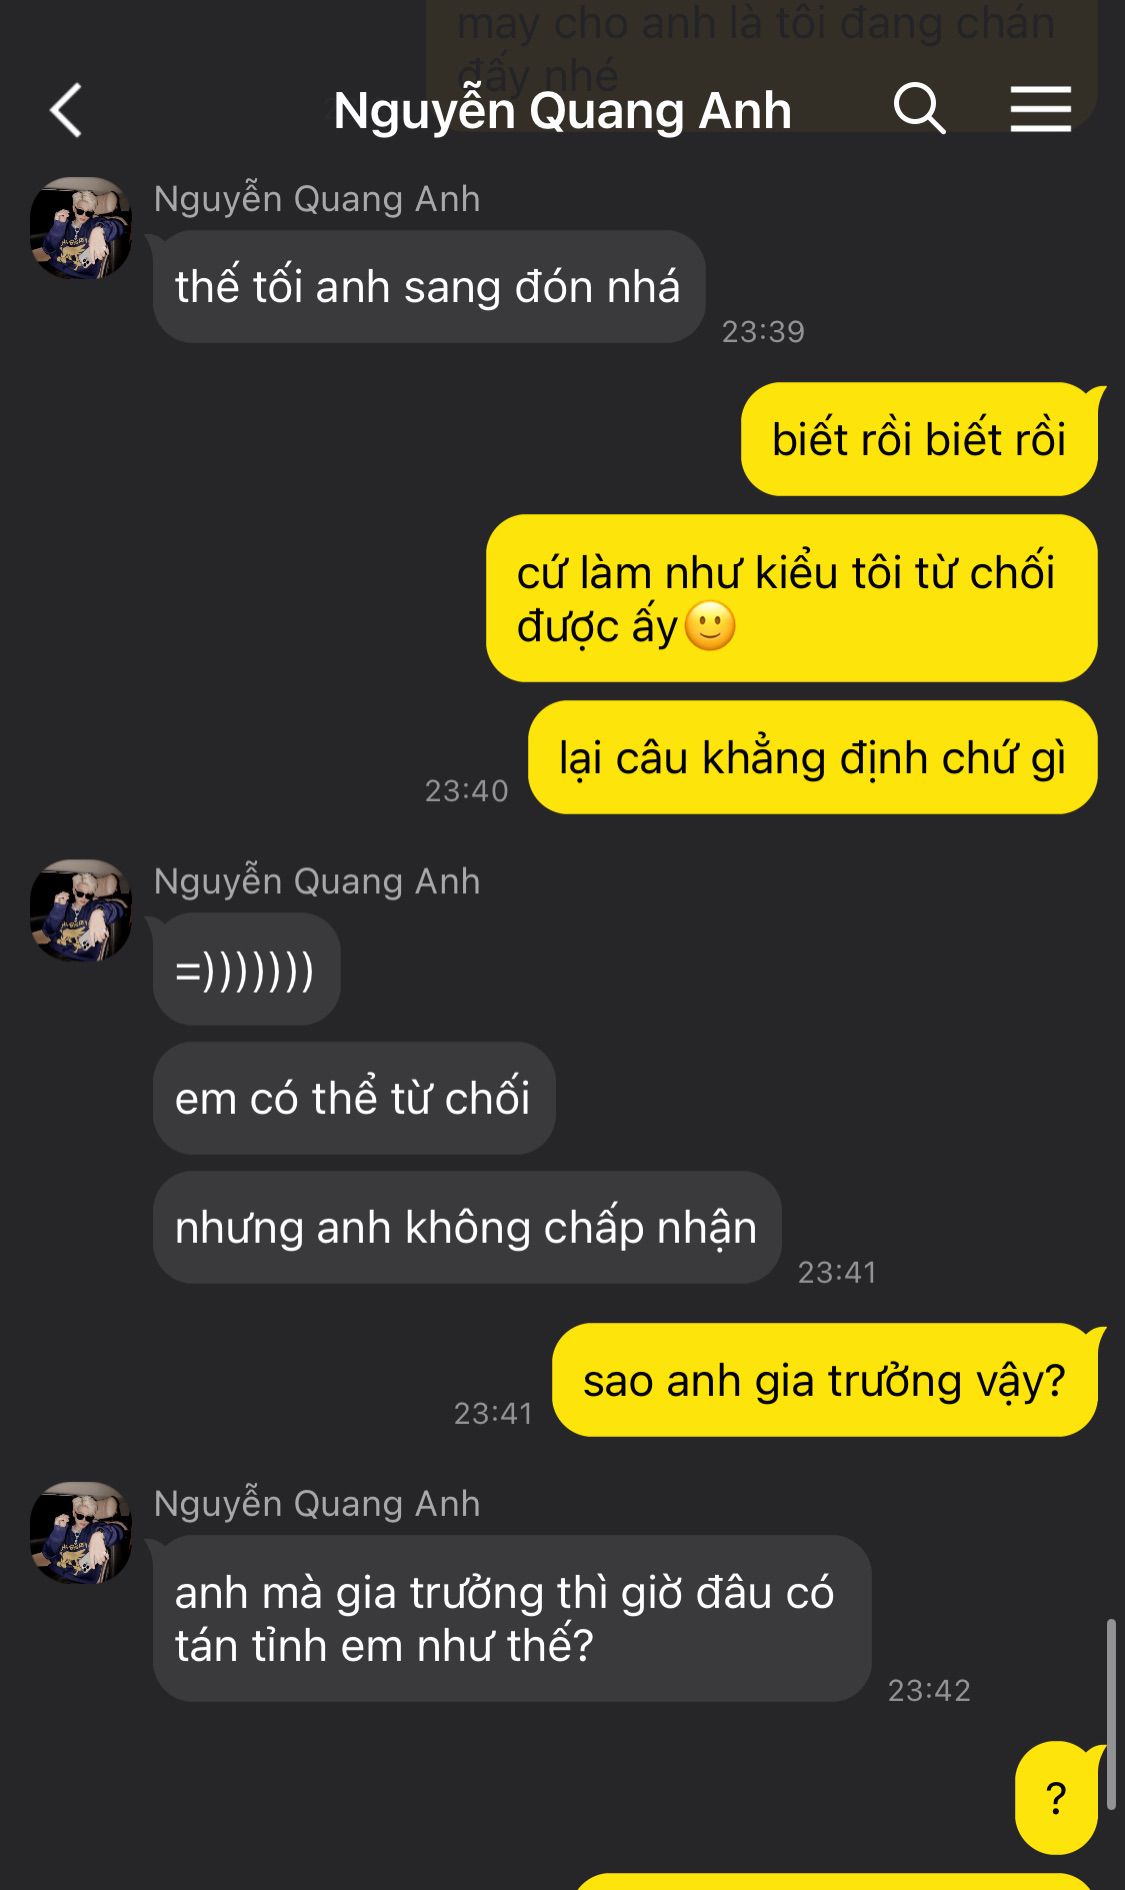1125x1890 pixels.
Task: Select message "lại câu khẳng định chứ gì"
Action: pyautogui.click(x=812, y=757)
